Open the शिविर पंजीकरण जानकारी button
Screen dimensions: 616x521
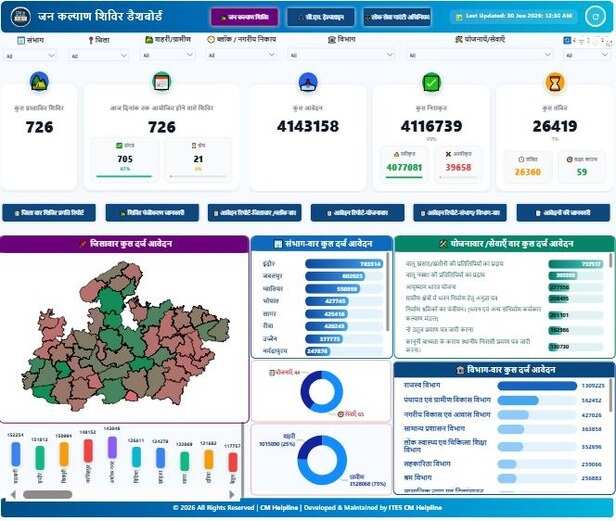(x=152, y=213)
